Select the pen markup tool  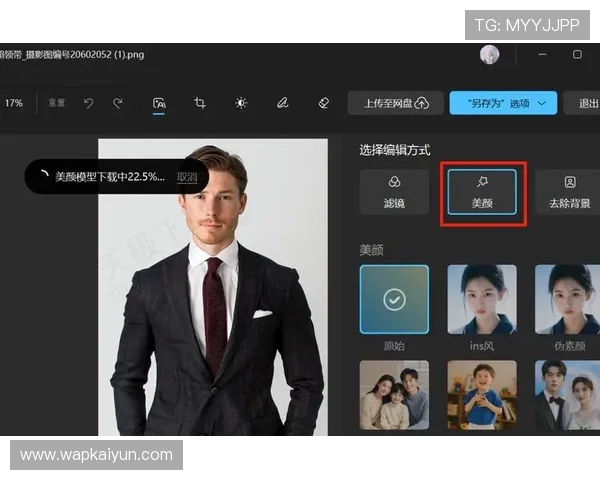click(x=282, y=103)
